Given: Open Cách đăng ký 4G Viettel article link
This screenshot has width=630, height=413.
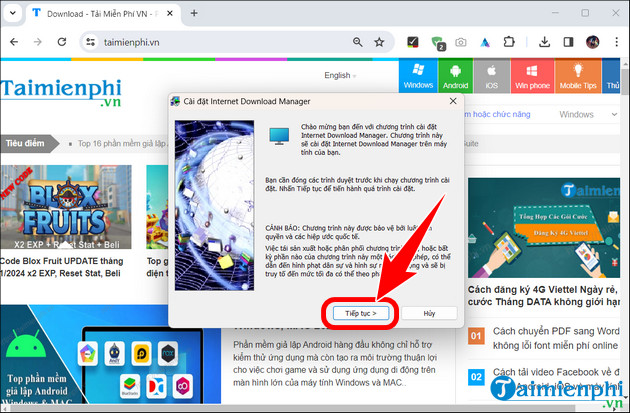Looking at the screenshot, I should point(542,296).
